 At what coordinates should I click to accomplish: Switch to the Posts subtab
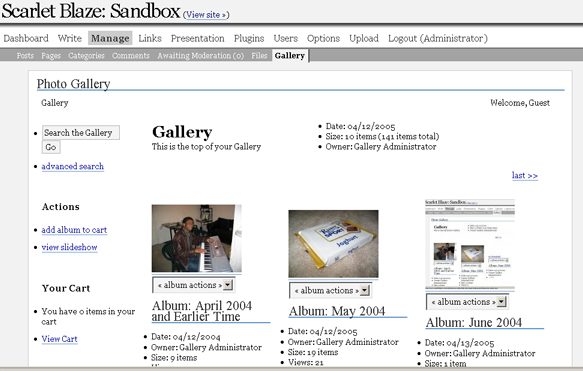click(25, 56)
